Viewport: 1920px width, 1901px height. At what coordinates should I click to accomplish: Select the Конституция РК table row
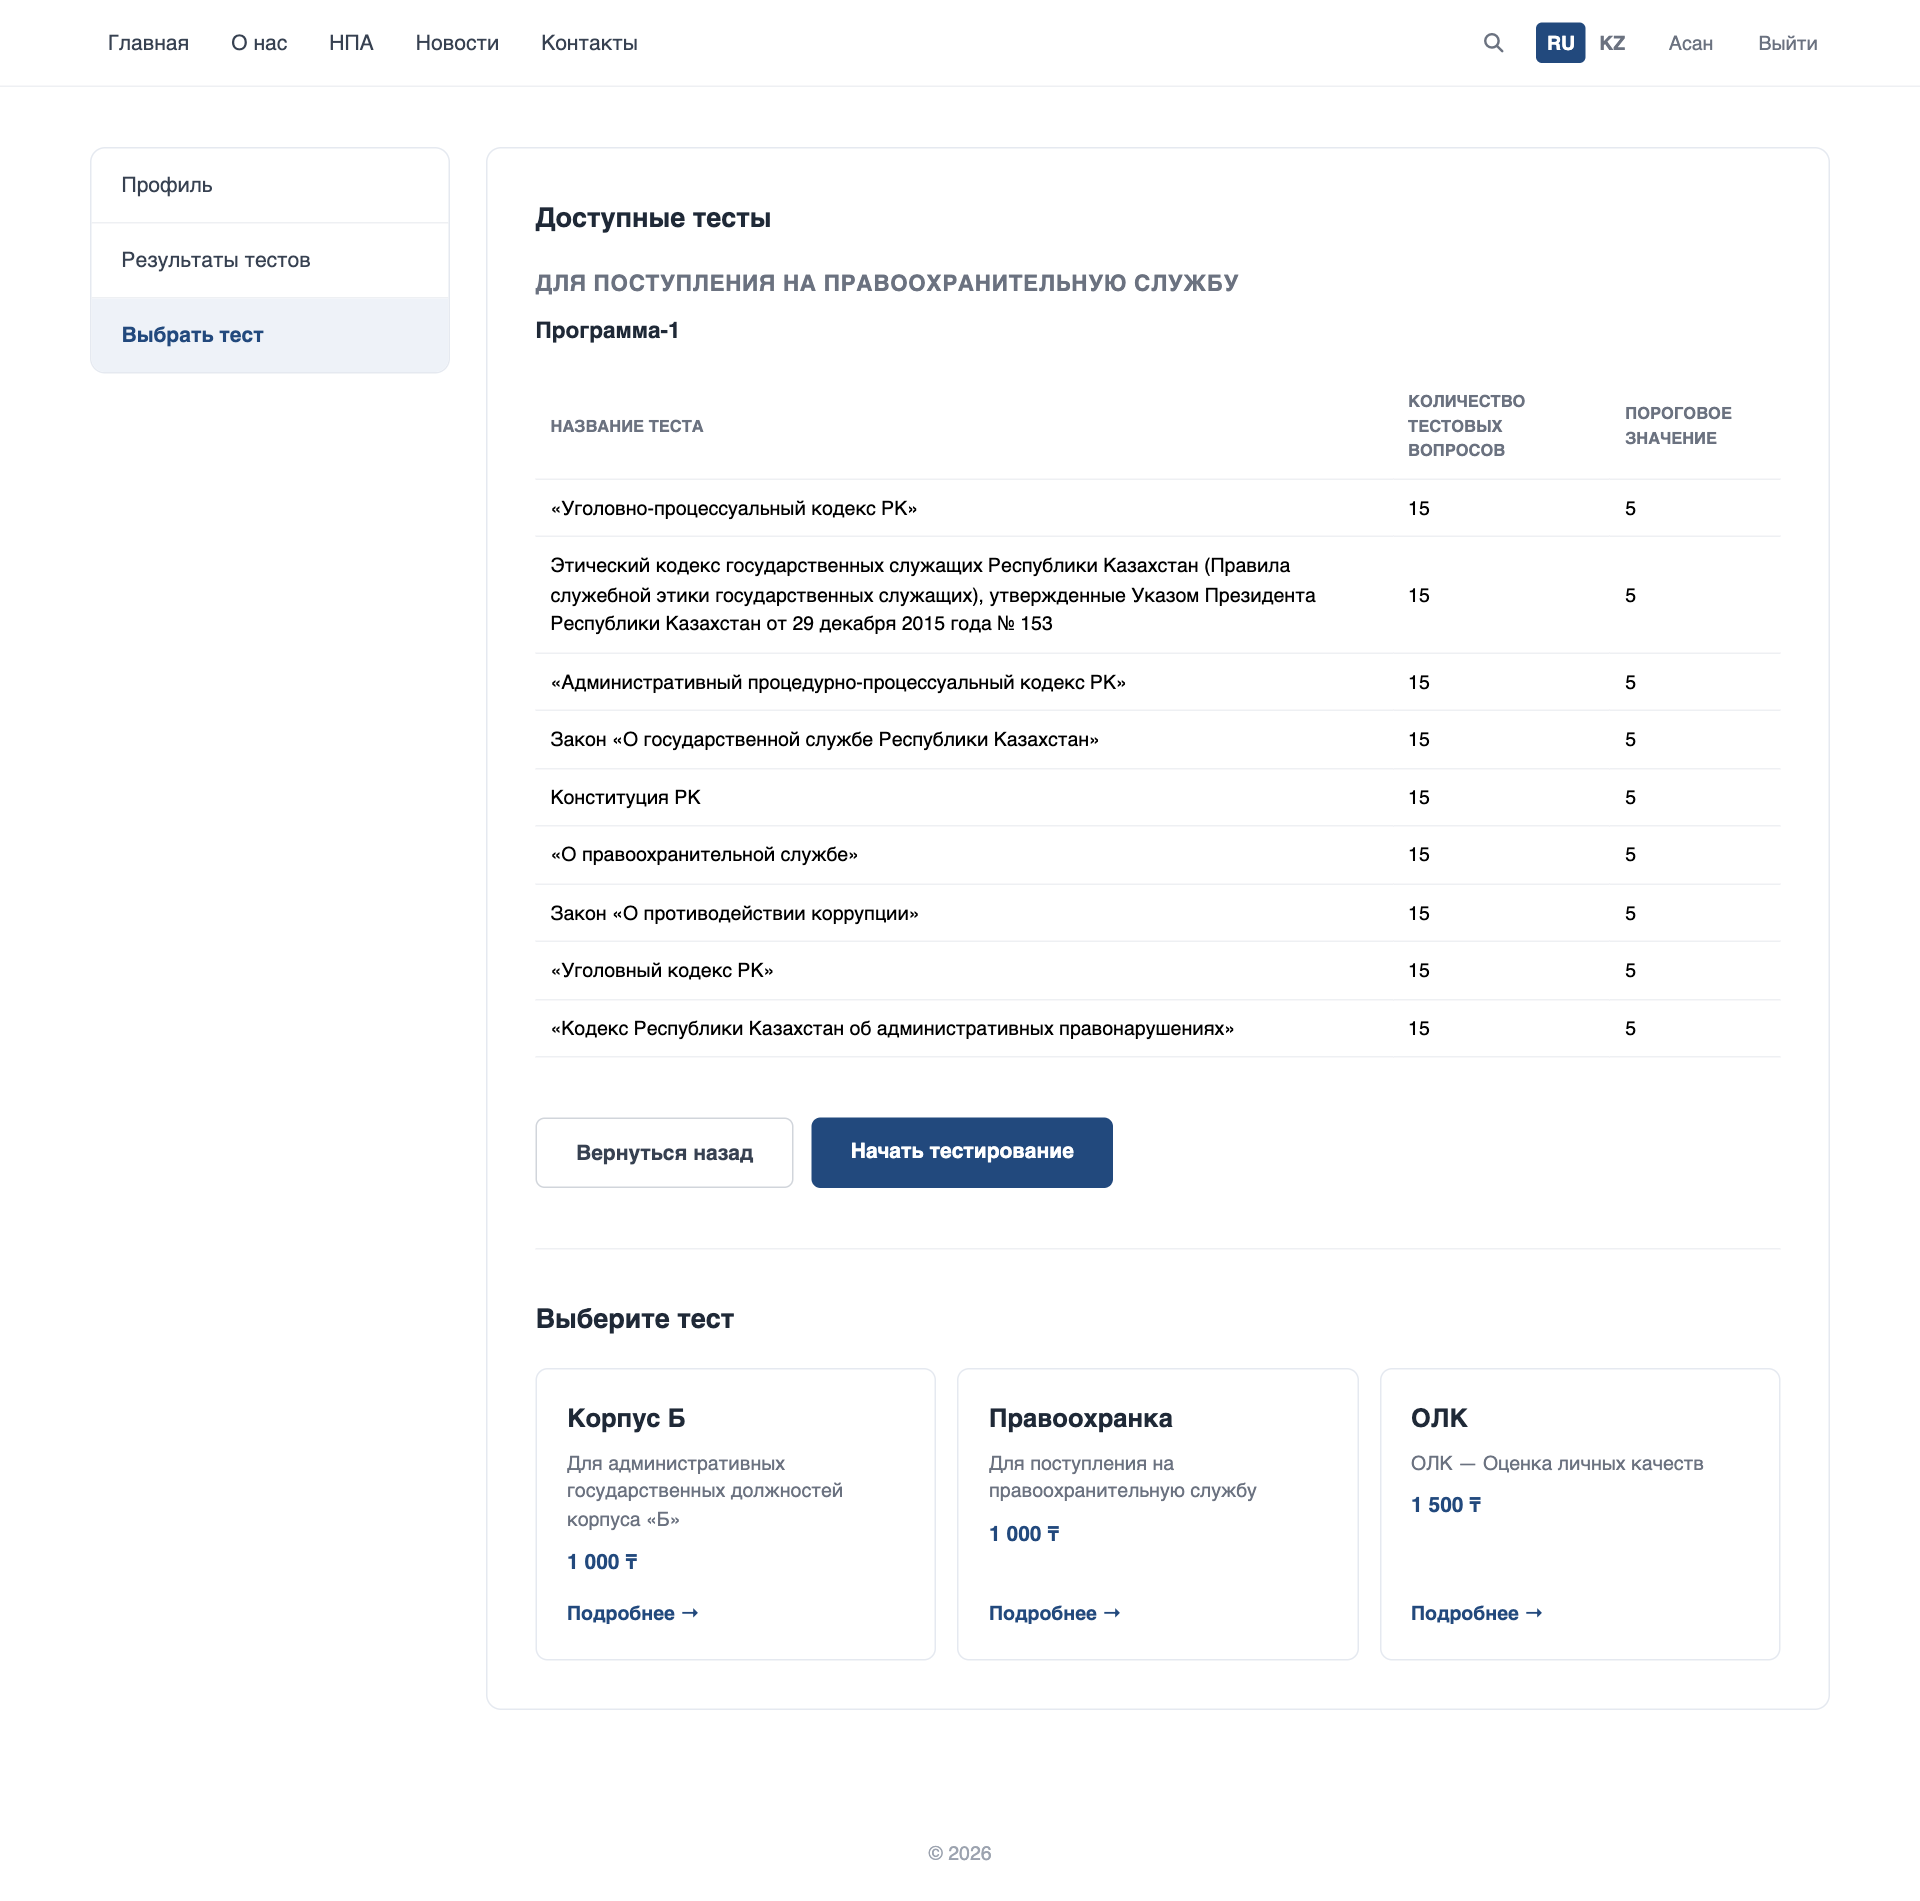tap(1158, 797)
